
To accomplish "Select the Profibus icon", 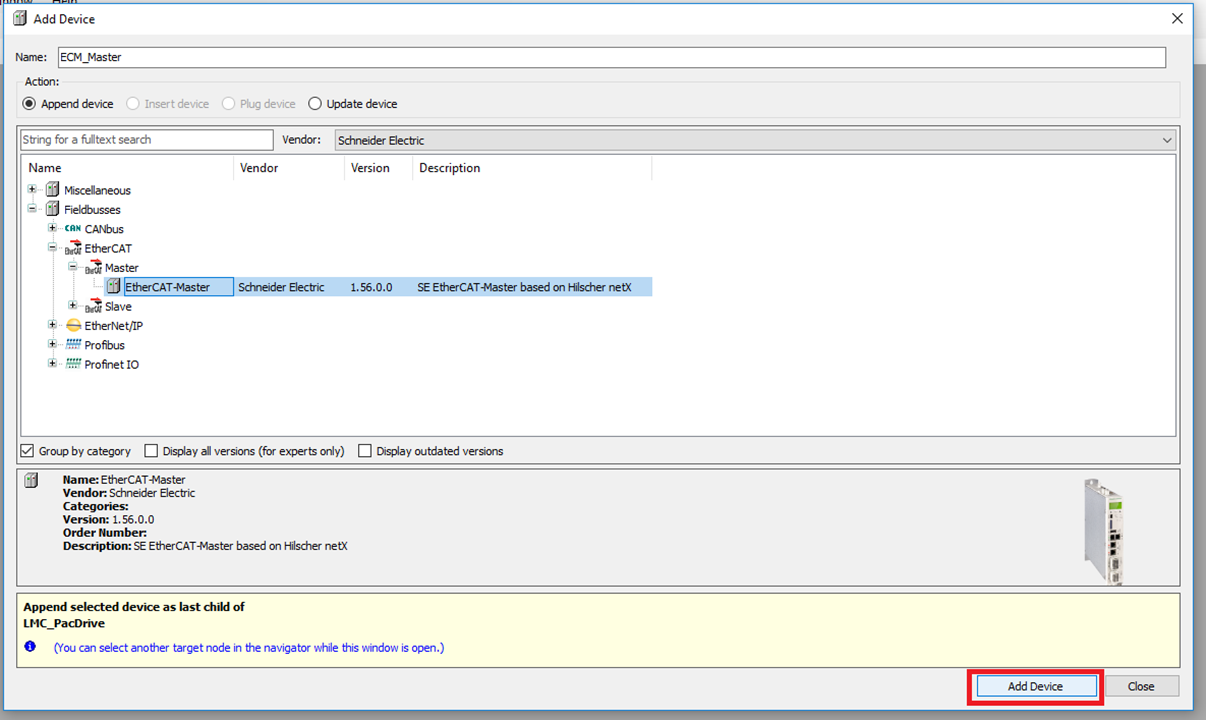I will tap(73, 345).
